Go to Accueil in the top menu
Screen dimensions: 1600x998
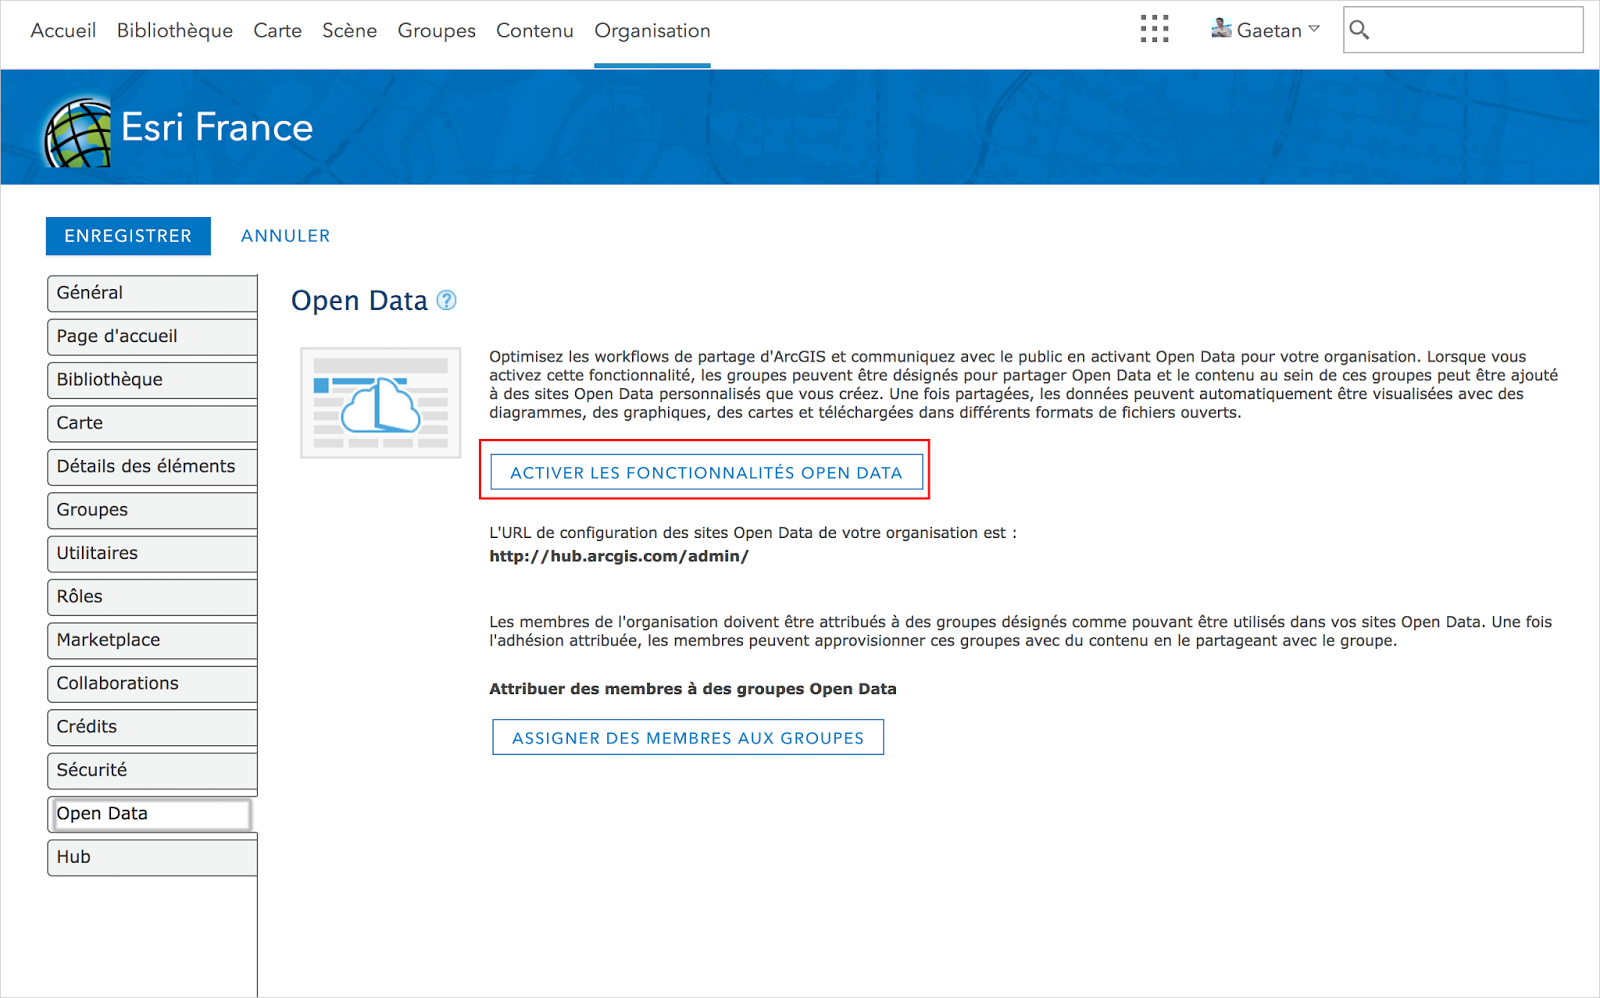[x=63, y=30]
